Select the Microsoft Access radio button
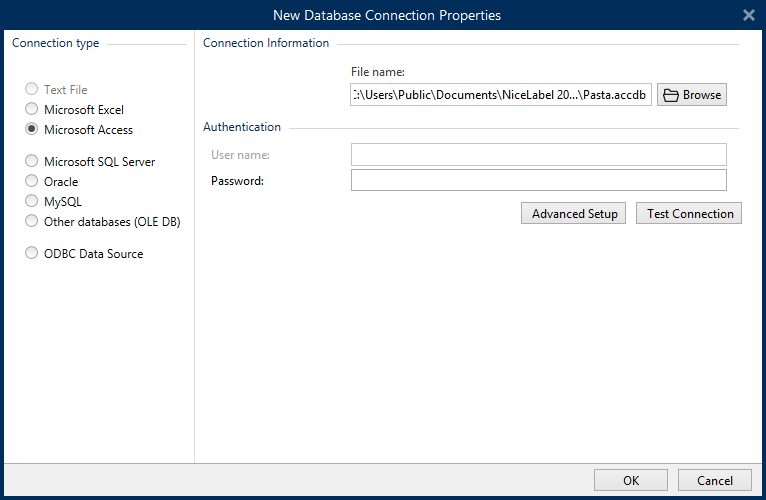 click(32, 130)
